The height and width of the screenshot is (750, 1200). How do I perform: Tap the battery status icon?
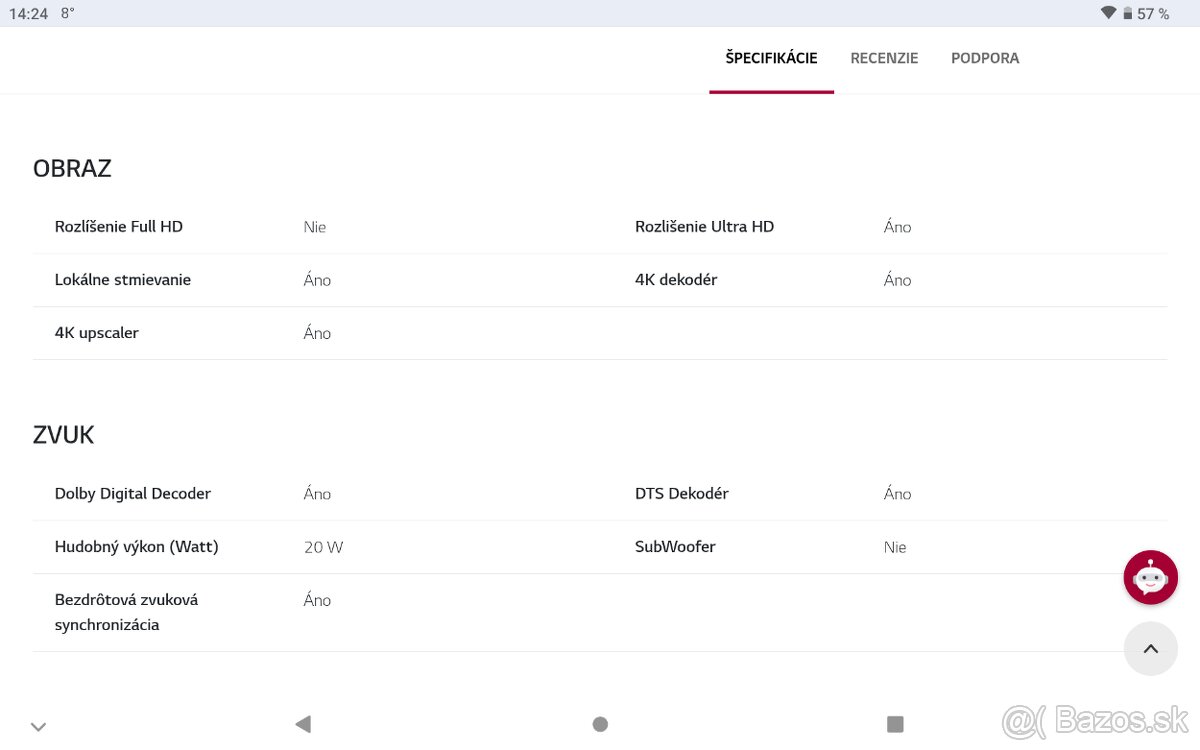1128,14
